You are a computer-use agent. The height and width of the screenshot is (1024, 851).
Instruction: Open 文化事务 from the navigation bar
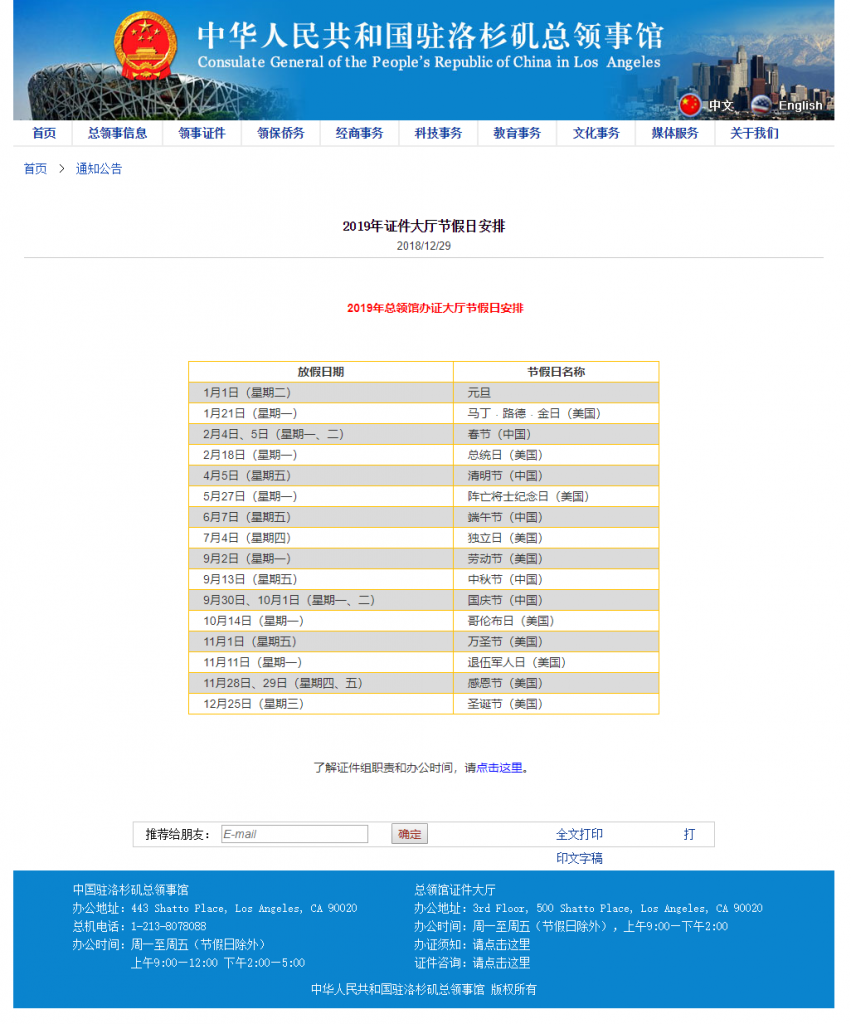coord(596,134)
